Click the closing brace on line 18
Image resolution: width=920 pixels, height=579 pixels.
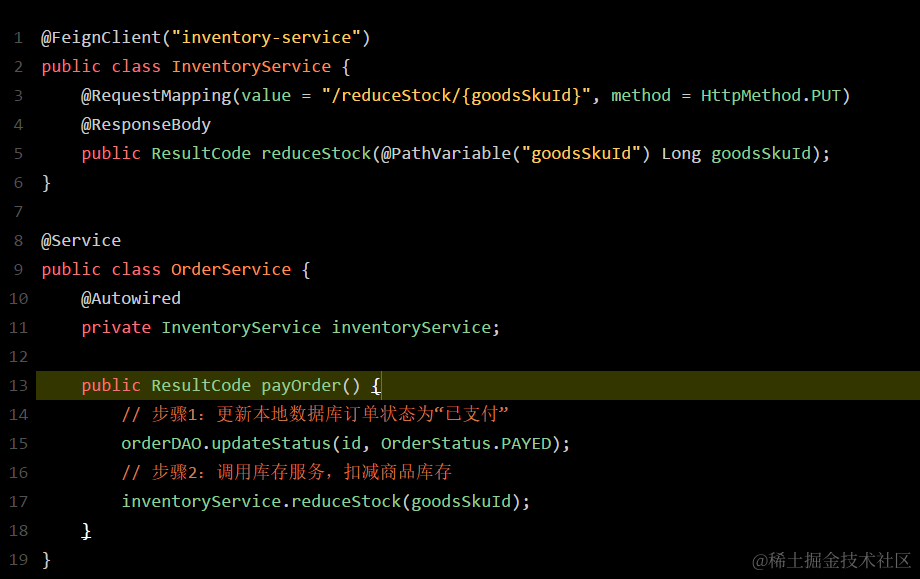(x=86, y=531)
